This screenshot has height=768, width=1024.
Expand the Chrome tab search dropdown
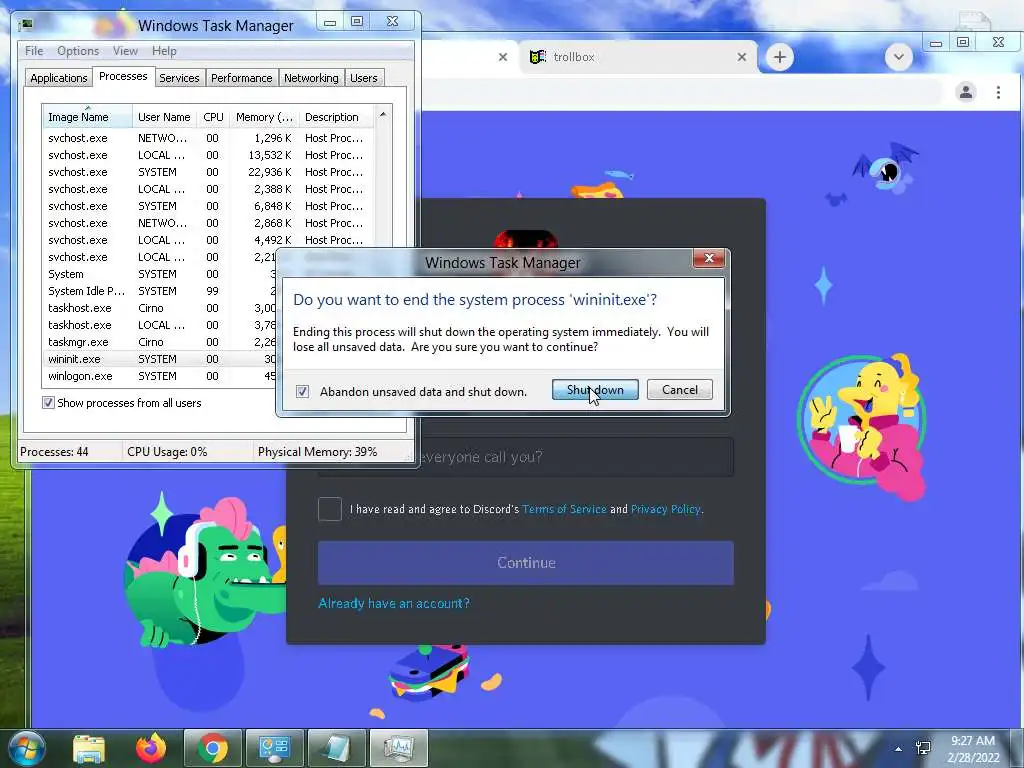click(899, 57)
